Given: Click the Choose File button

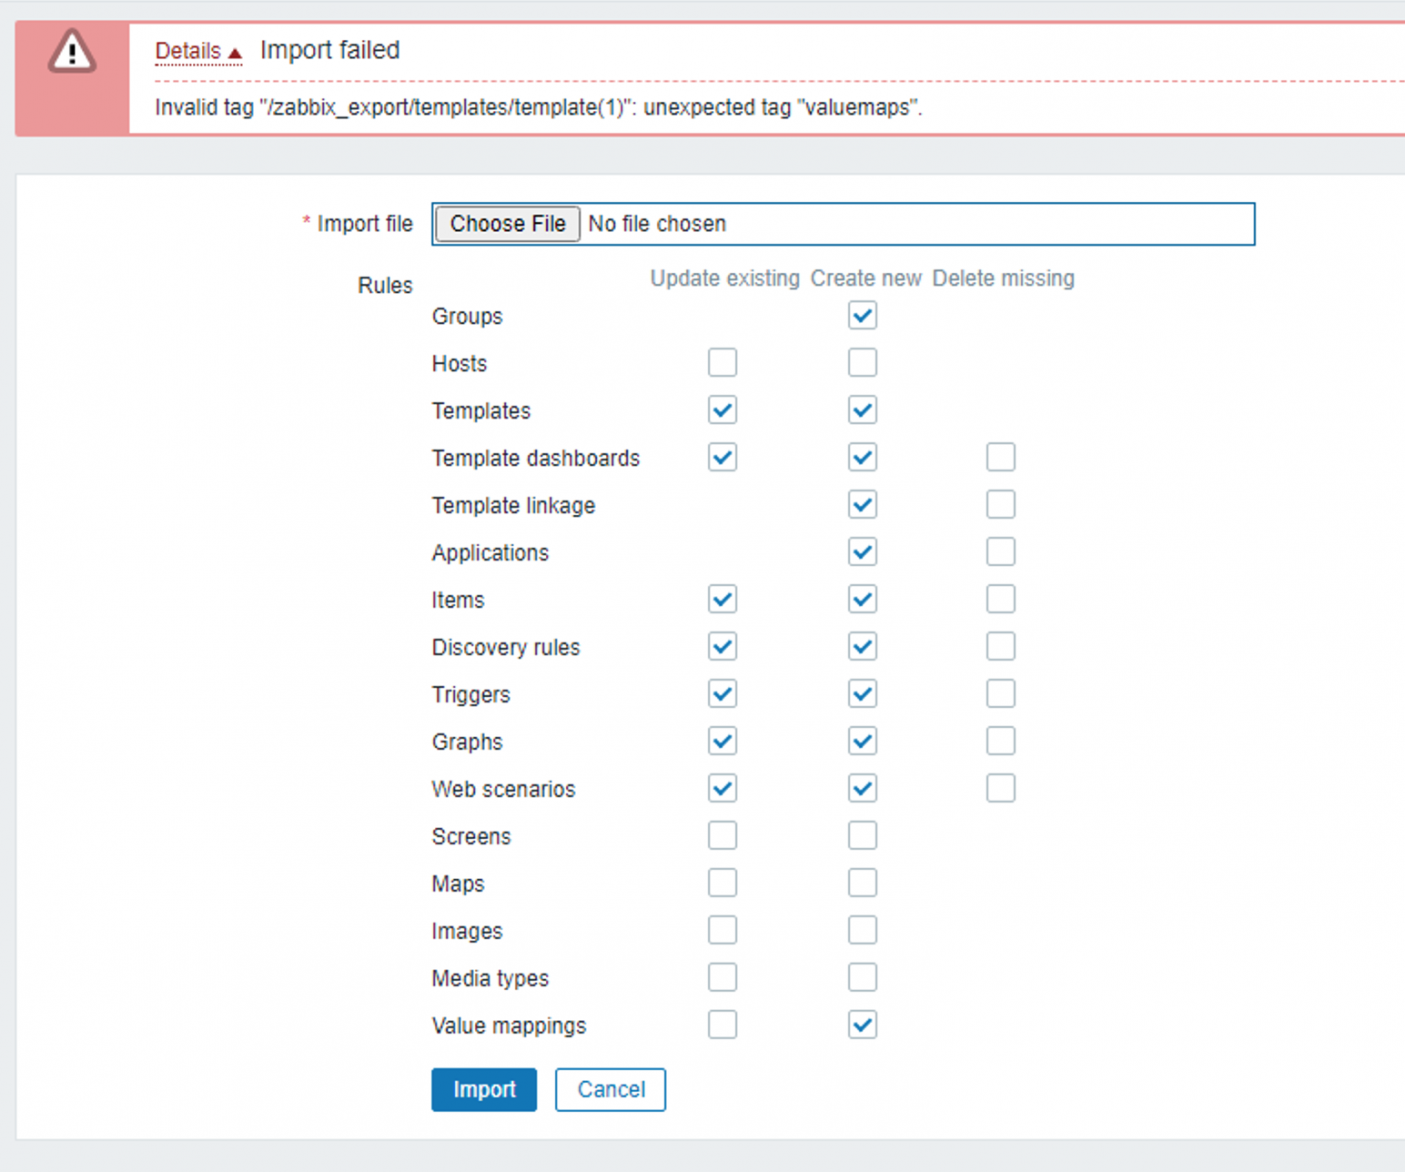Looking at the screenshot, I should click(507, 224).
